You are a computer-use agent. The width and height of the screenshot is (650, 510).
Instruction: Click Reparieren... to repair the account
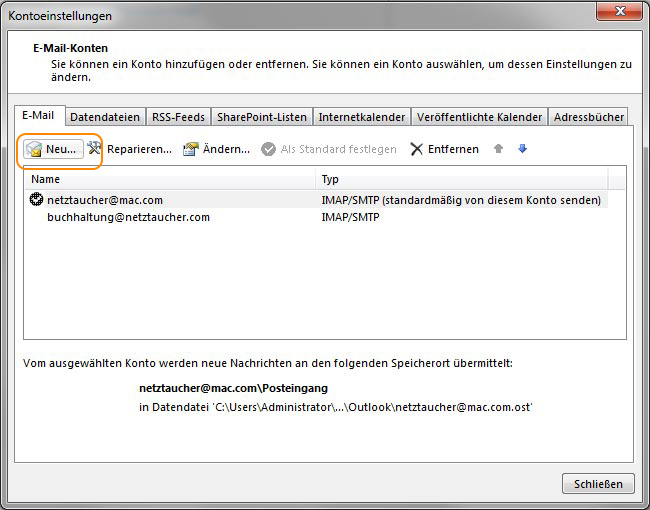129,149
